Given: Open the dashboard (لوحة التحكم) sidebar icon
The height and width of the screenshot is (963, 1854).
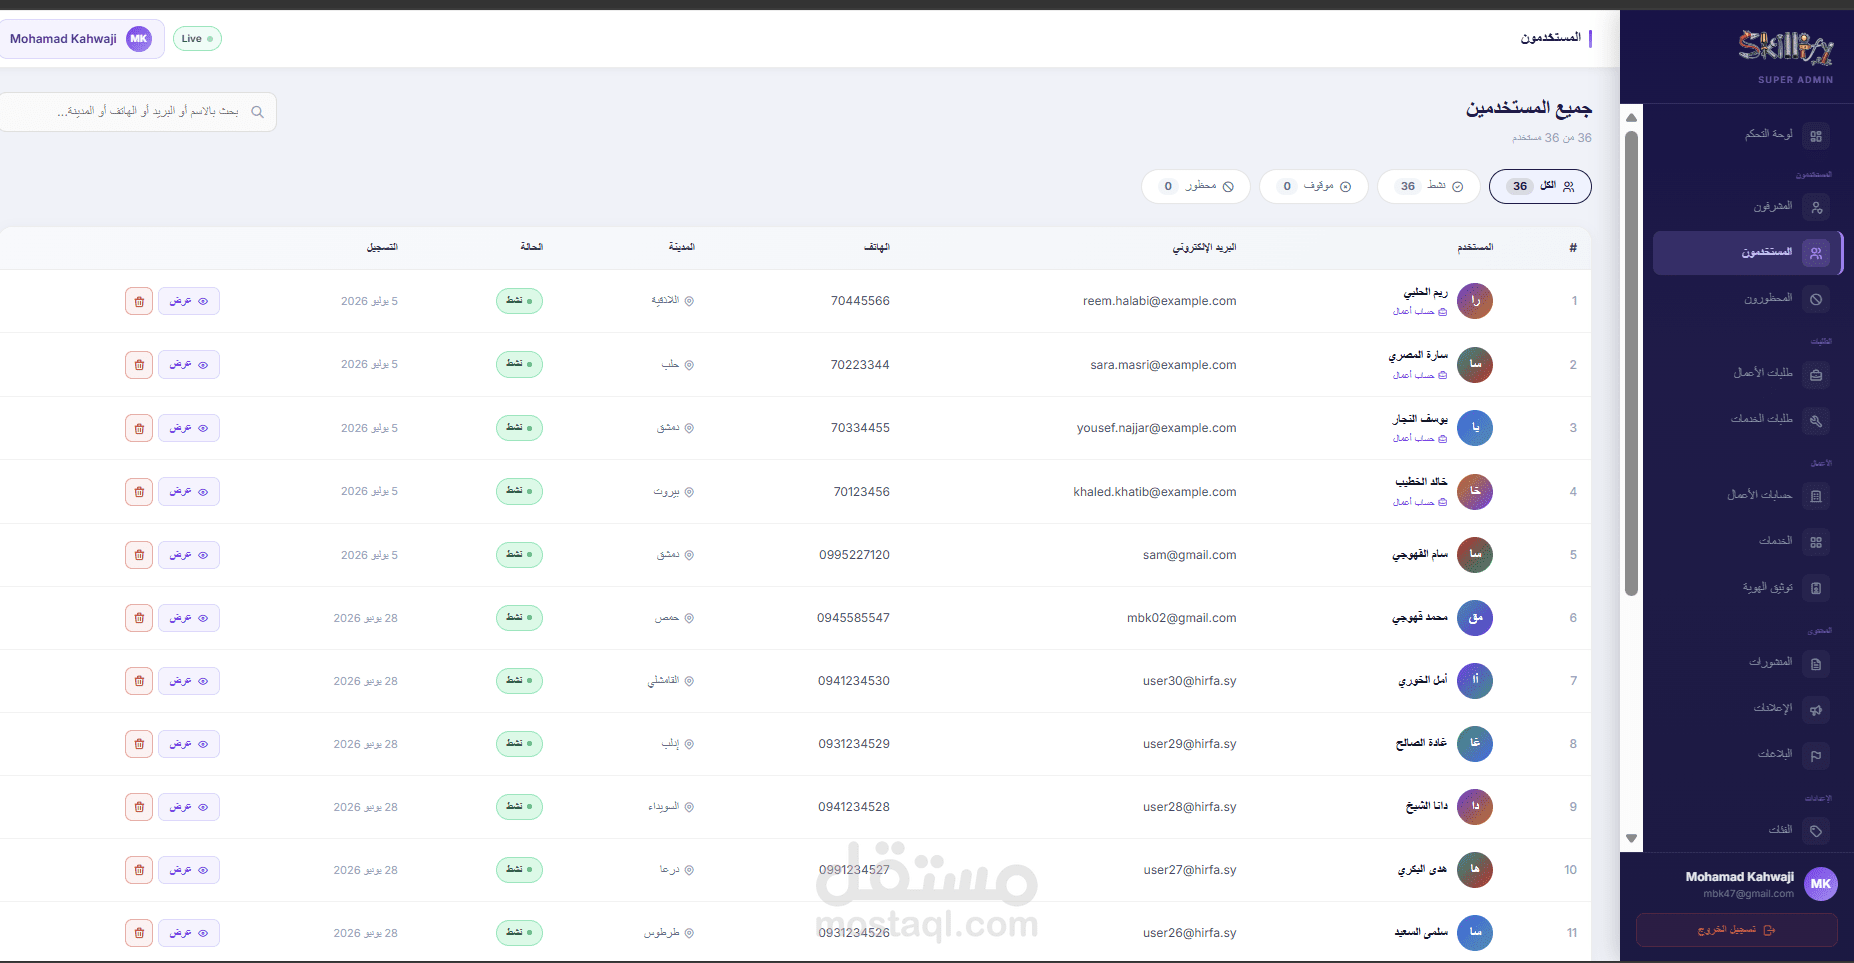Looking at the screenshot, I should point(1816,136).
